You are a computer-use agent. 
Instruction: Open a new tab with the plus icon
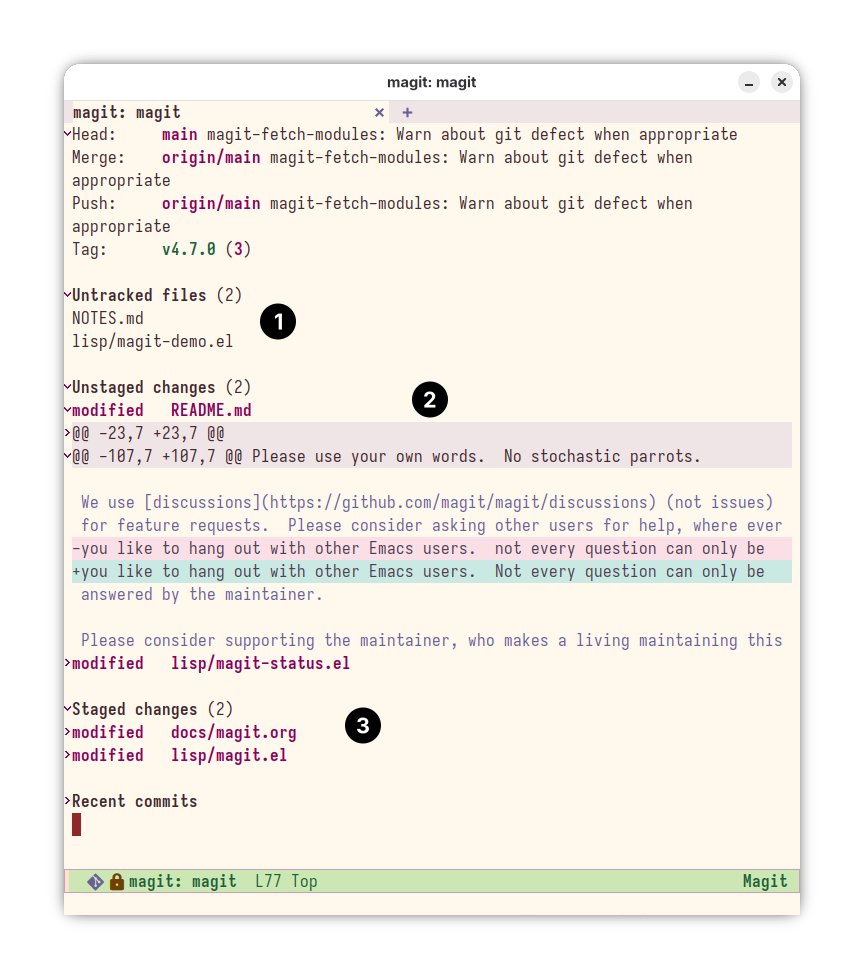[x=407, y=112]
